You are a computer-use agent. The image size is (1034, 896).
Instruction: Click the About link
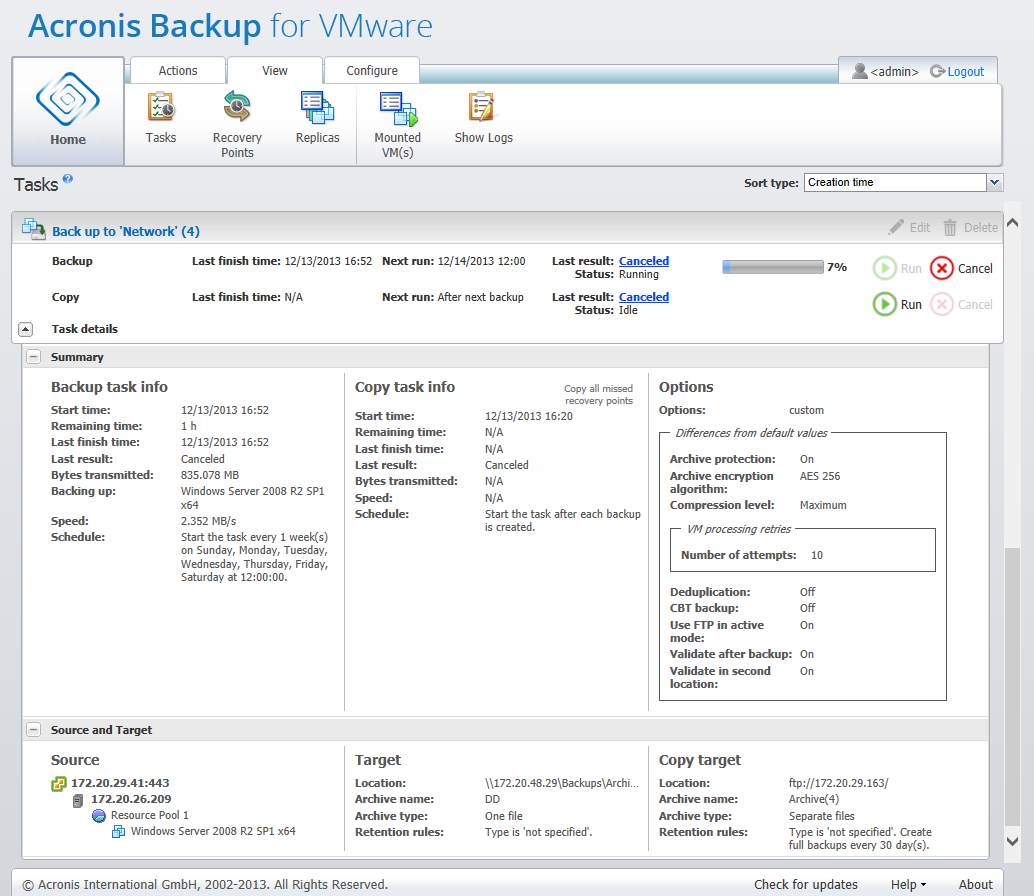(x=975, y=885)
